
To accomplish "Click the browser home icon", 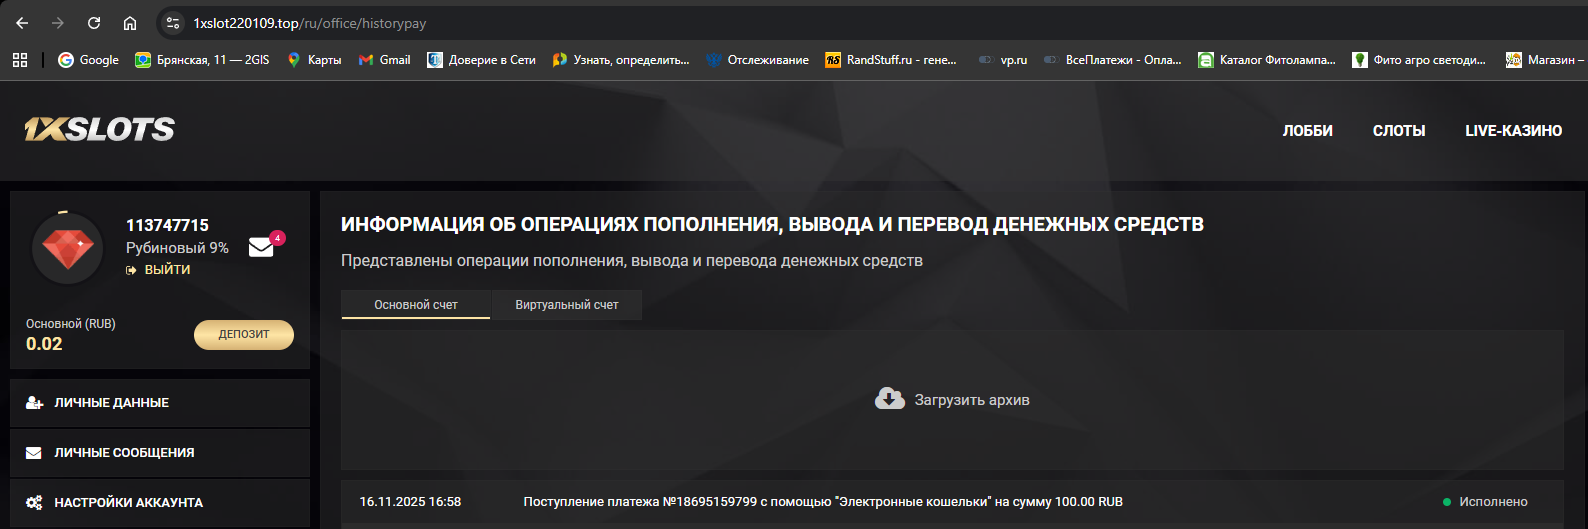I will click(130, 23).
